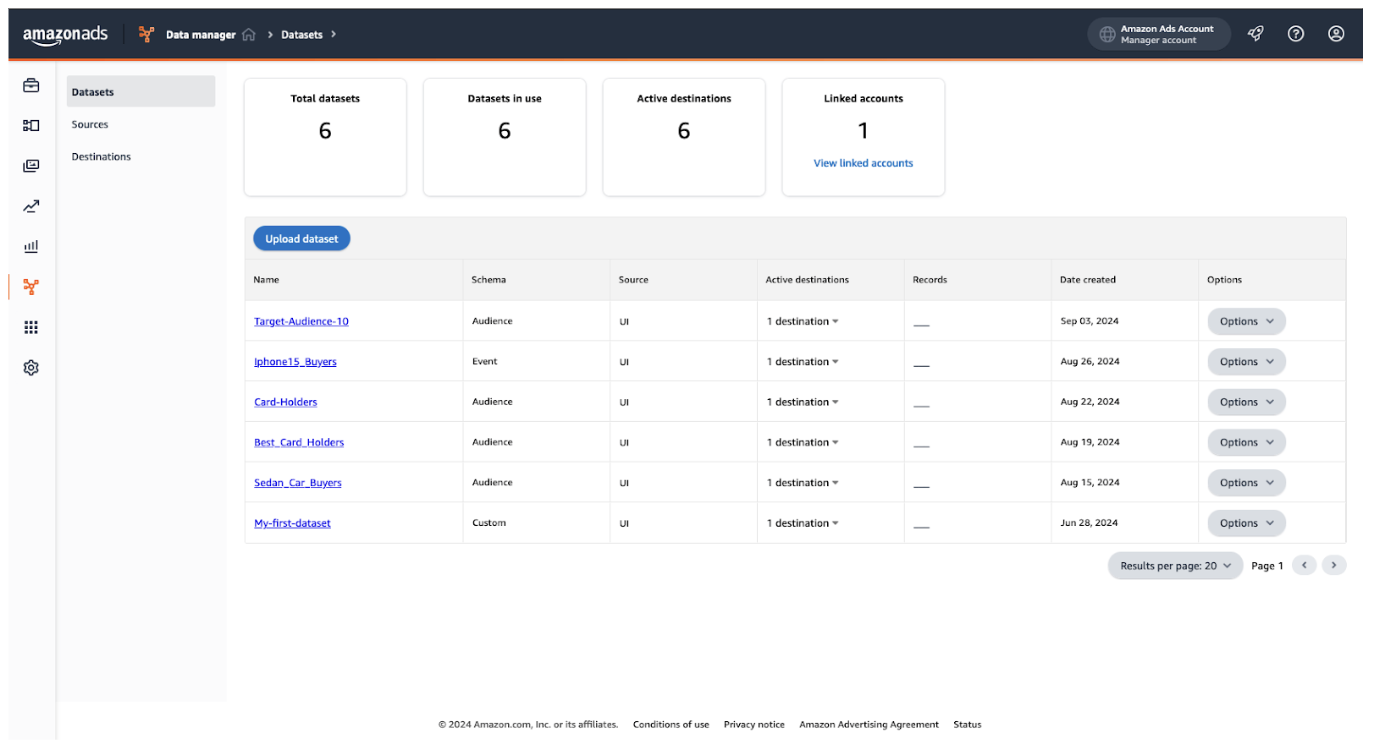Open the Iphone15_Buyers dataset
This screenshot has height=746, width=1386.
coord(295,362)
